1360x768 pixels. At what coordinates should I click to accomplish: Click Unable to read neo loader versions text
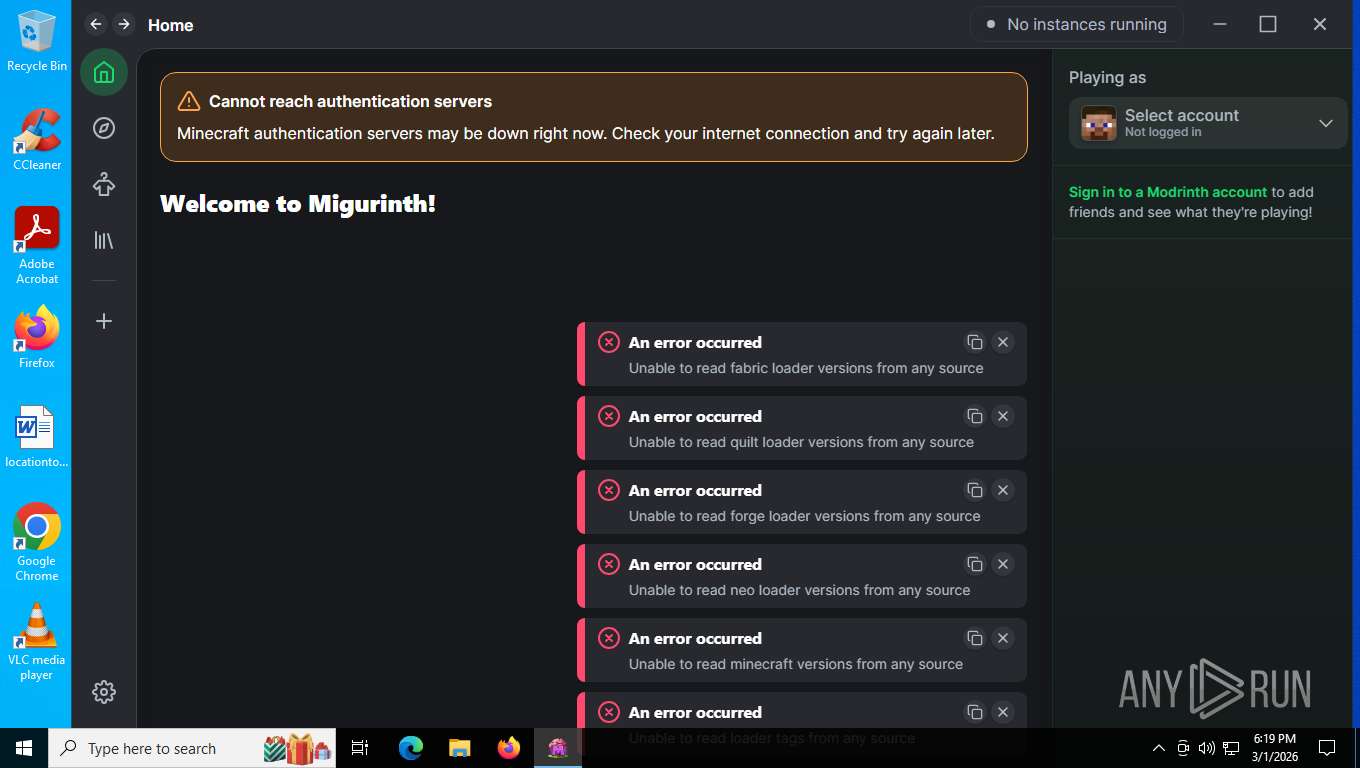799,590
